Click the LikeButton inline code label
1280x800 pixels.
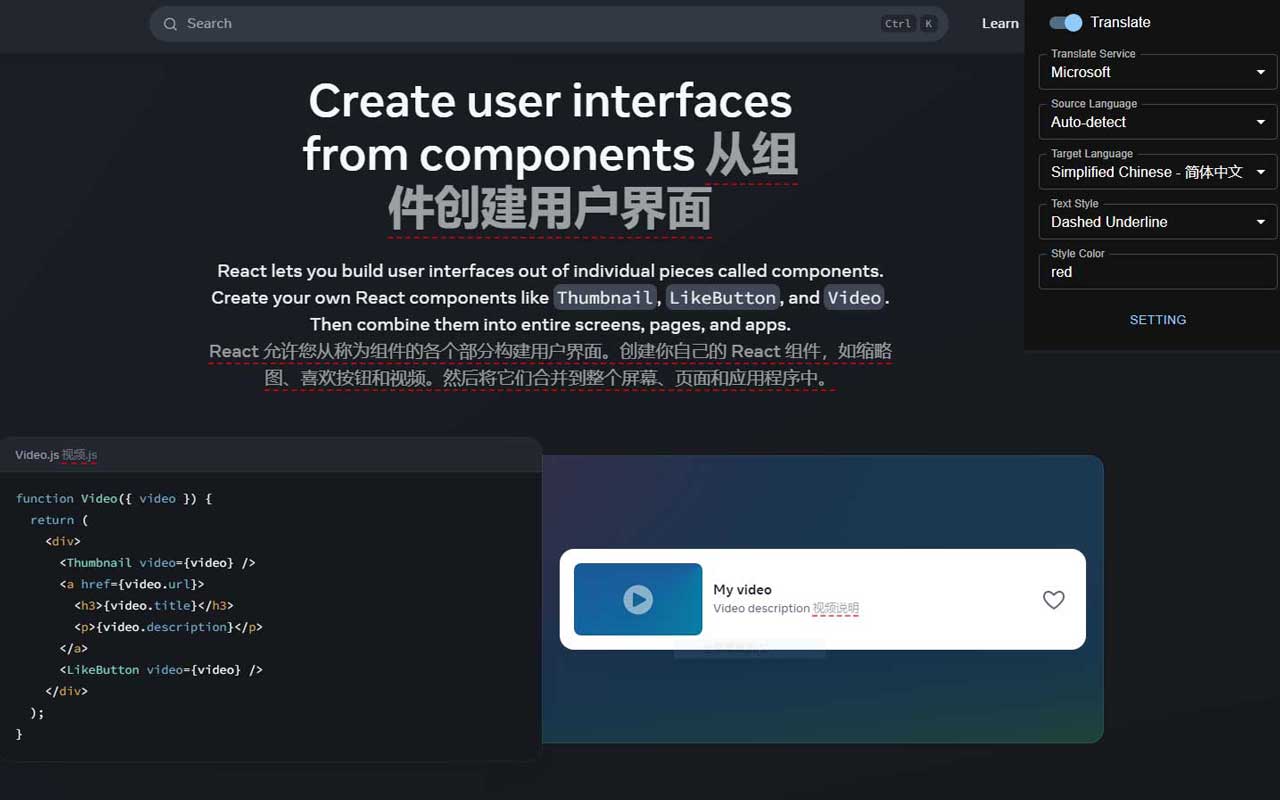pos(722,298)
